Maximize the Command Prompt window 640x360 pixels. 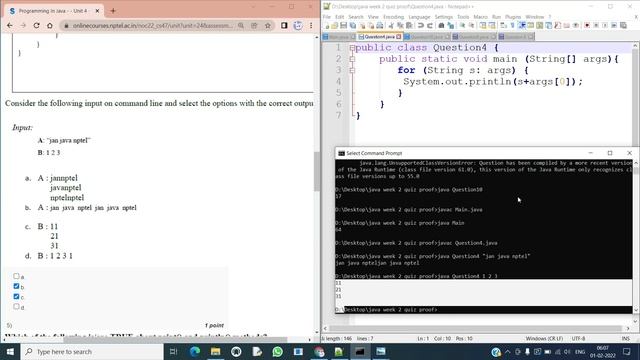pyautogui.click(x=610, y=153)
